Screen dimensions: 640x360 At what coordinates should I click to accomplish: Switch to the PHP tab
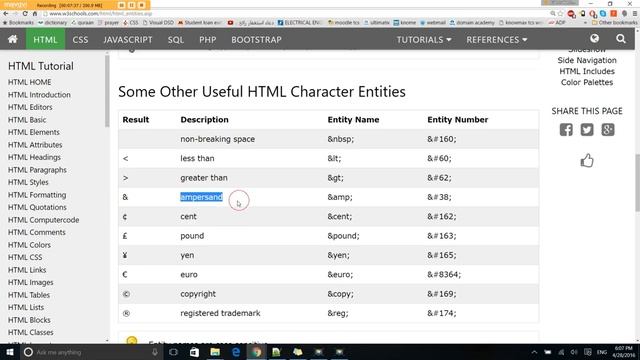click(x=207, y=40)
